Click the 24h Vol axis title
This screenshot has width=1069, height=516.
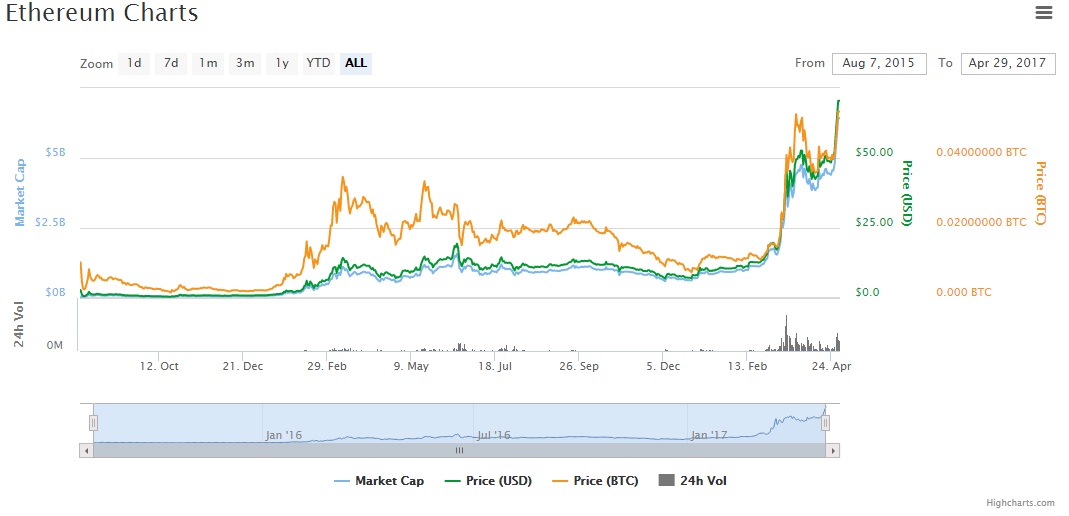click(20, 325)
